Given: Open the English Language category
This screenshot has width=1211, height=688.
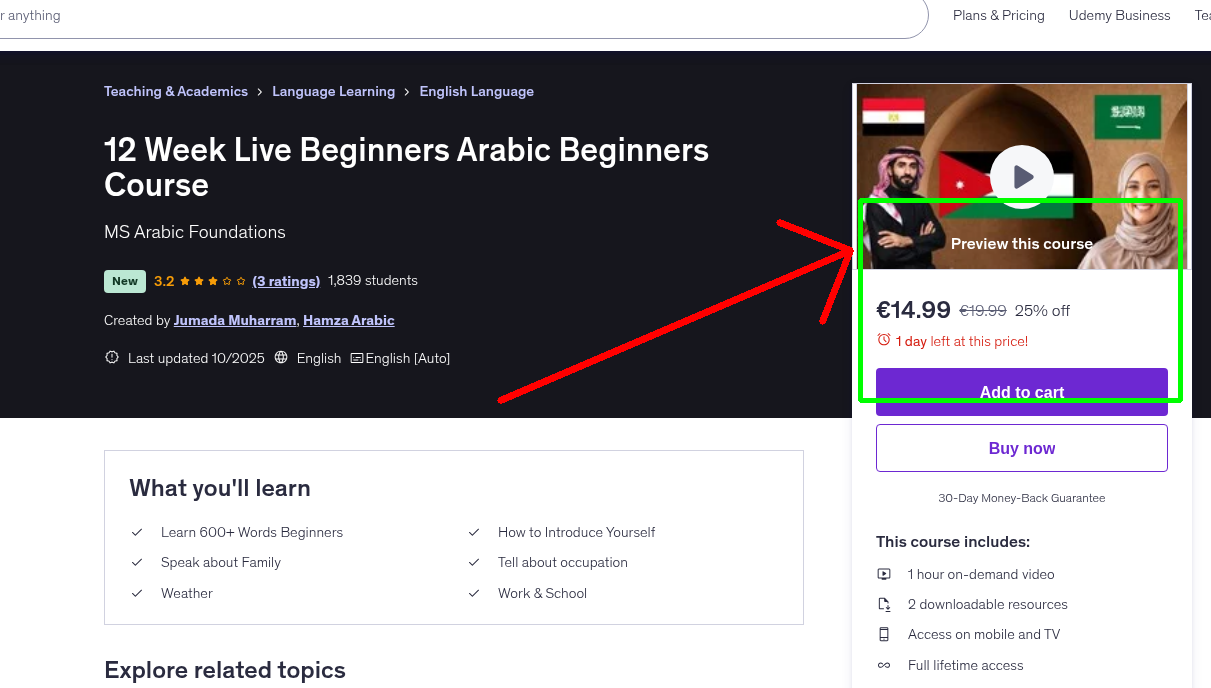Looking at the screenshot, I should point(476,91).
